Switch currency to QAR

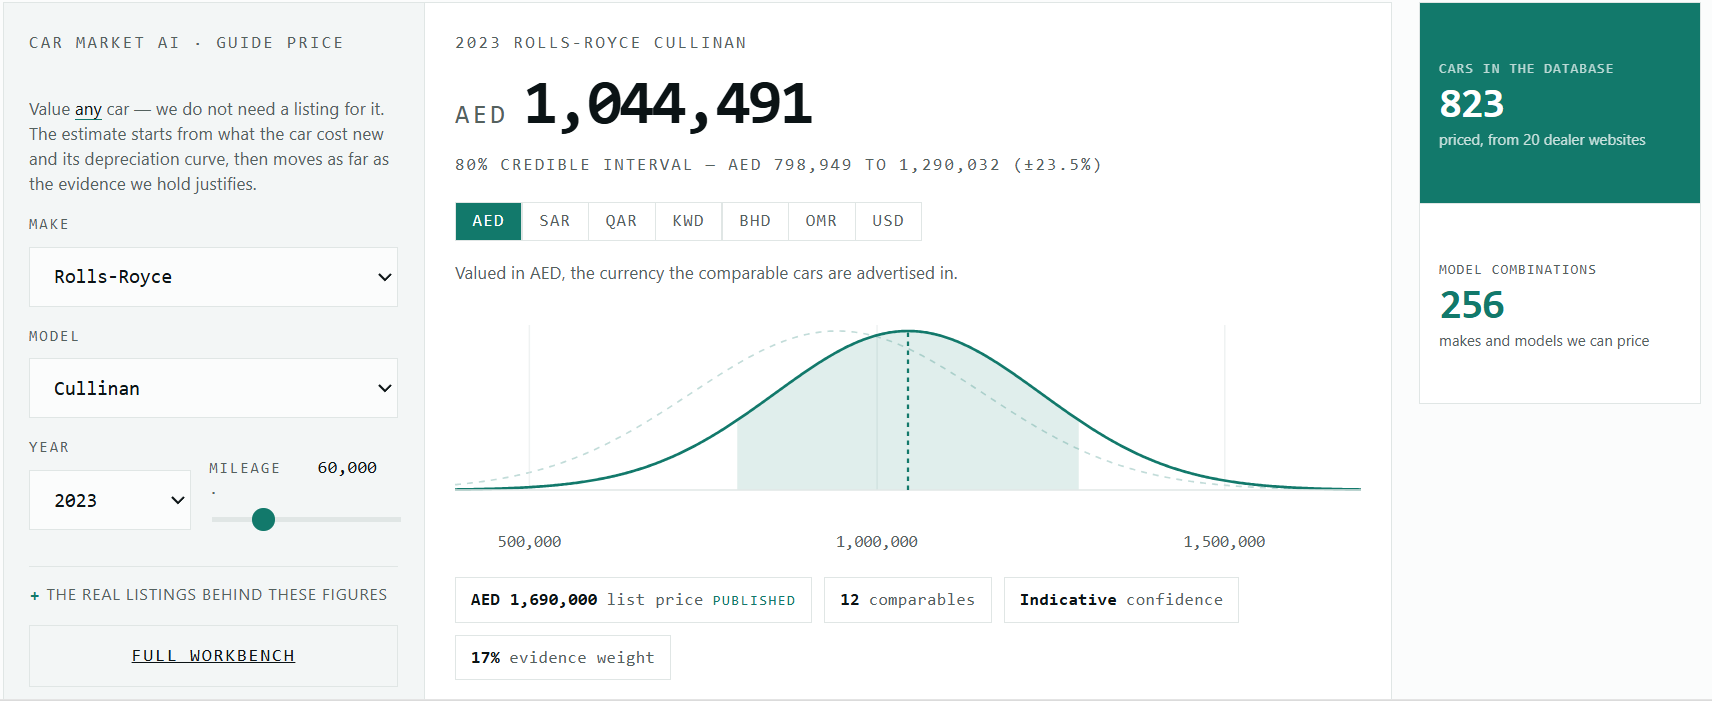[621, 221]
